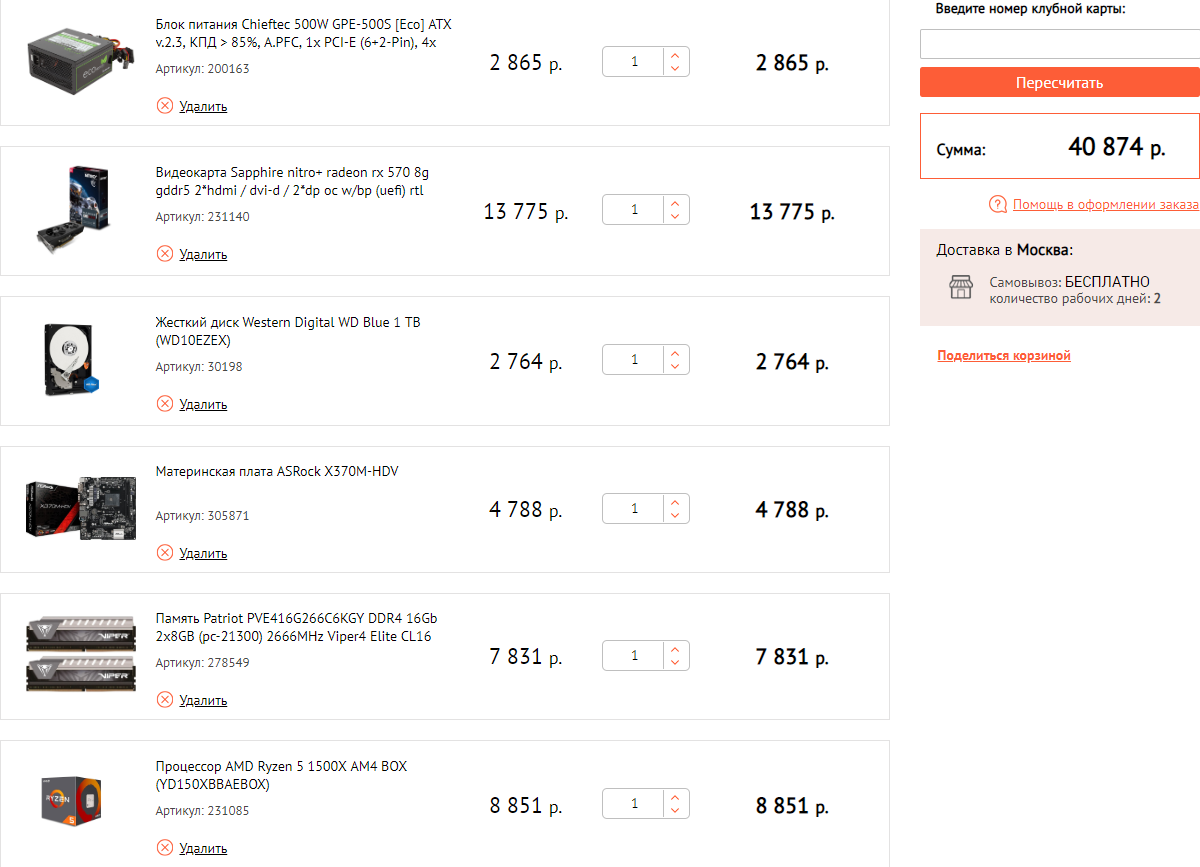The width and height of the screenshot is (1200, 867).
Task: Click the remove icon for the WD Blue hard drive
Action: [x=165, y=404]
